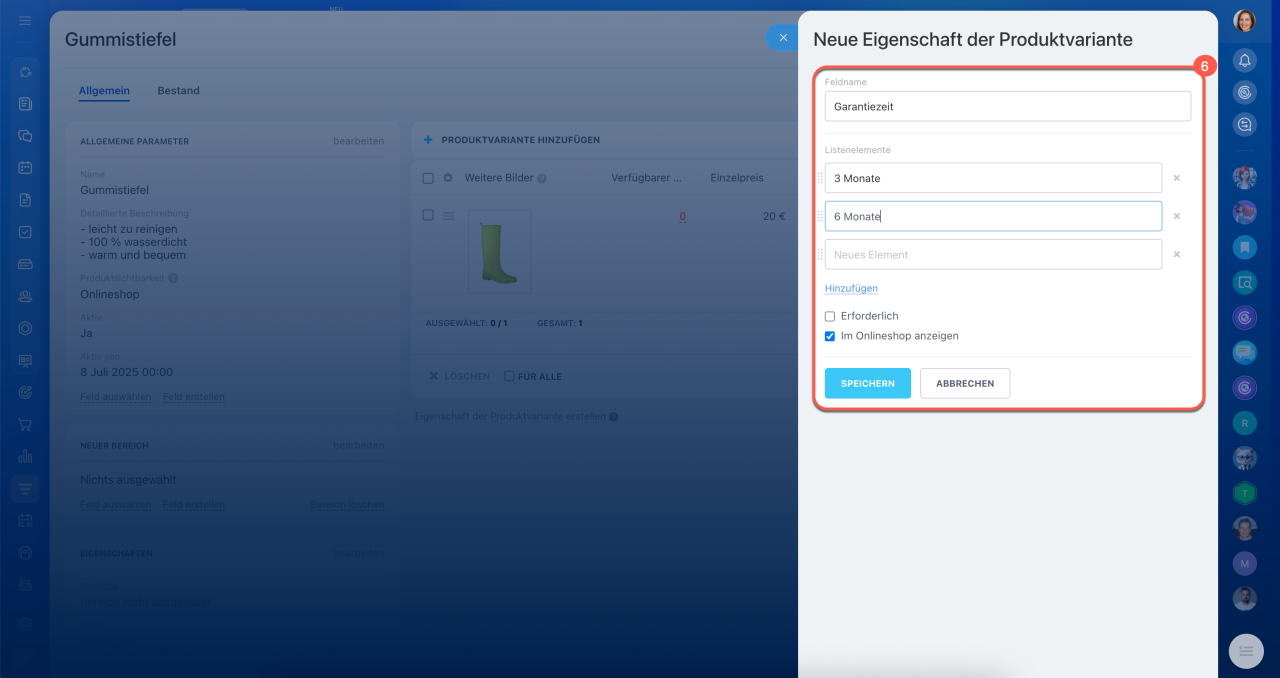
Task: Open the product variant row actions menu
Action: pyautogui.click(x=449, y=216)
